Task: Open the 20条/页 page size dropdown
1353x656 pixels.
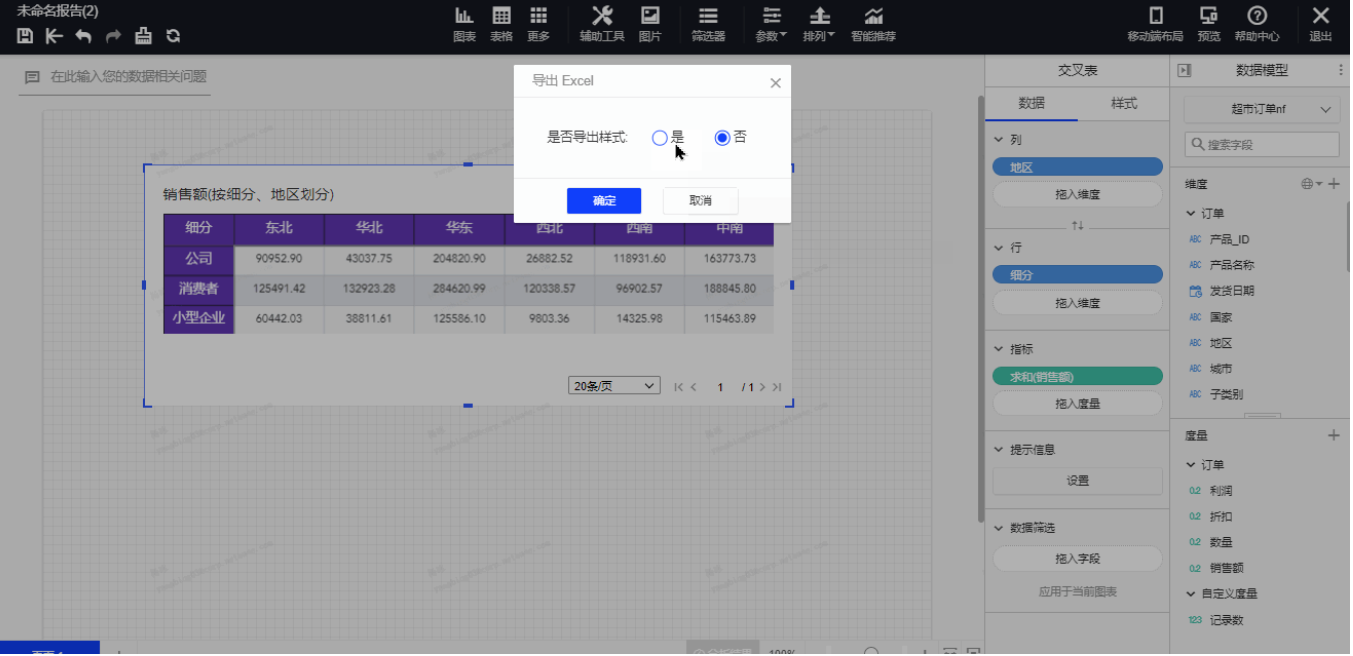Action: tap(614, 386)
